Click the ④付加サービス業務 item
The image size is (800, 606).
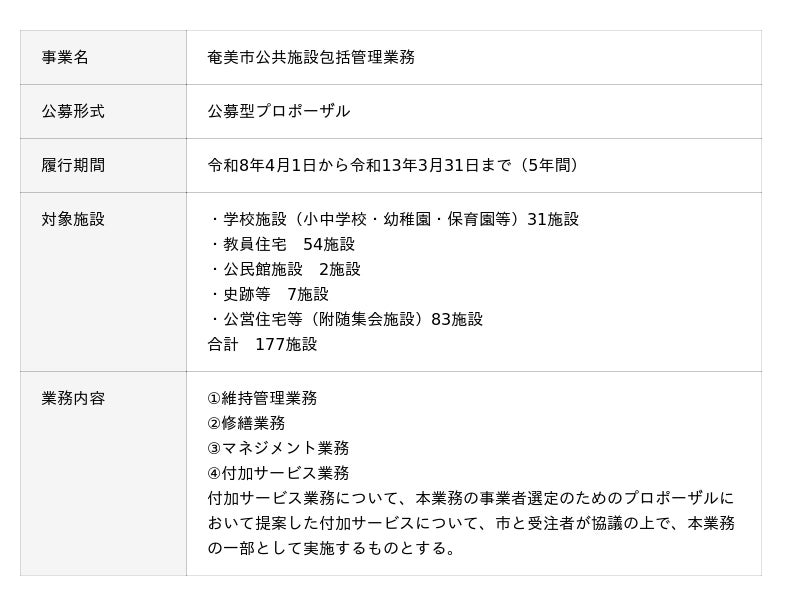pos(278,473)
